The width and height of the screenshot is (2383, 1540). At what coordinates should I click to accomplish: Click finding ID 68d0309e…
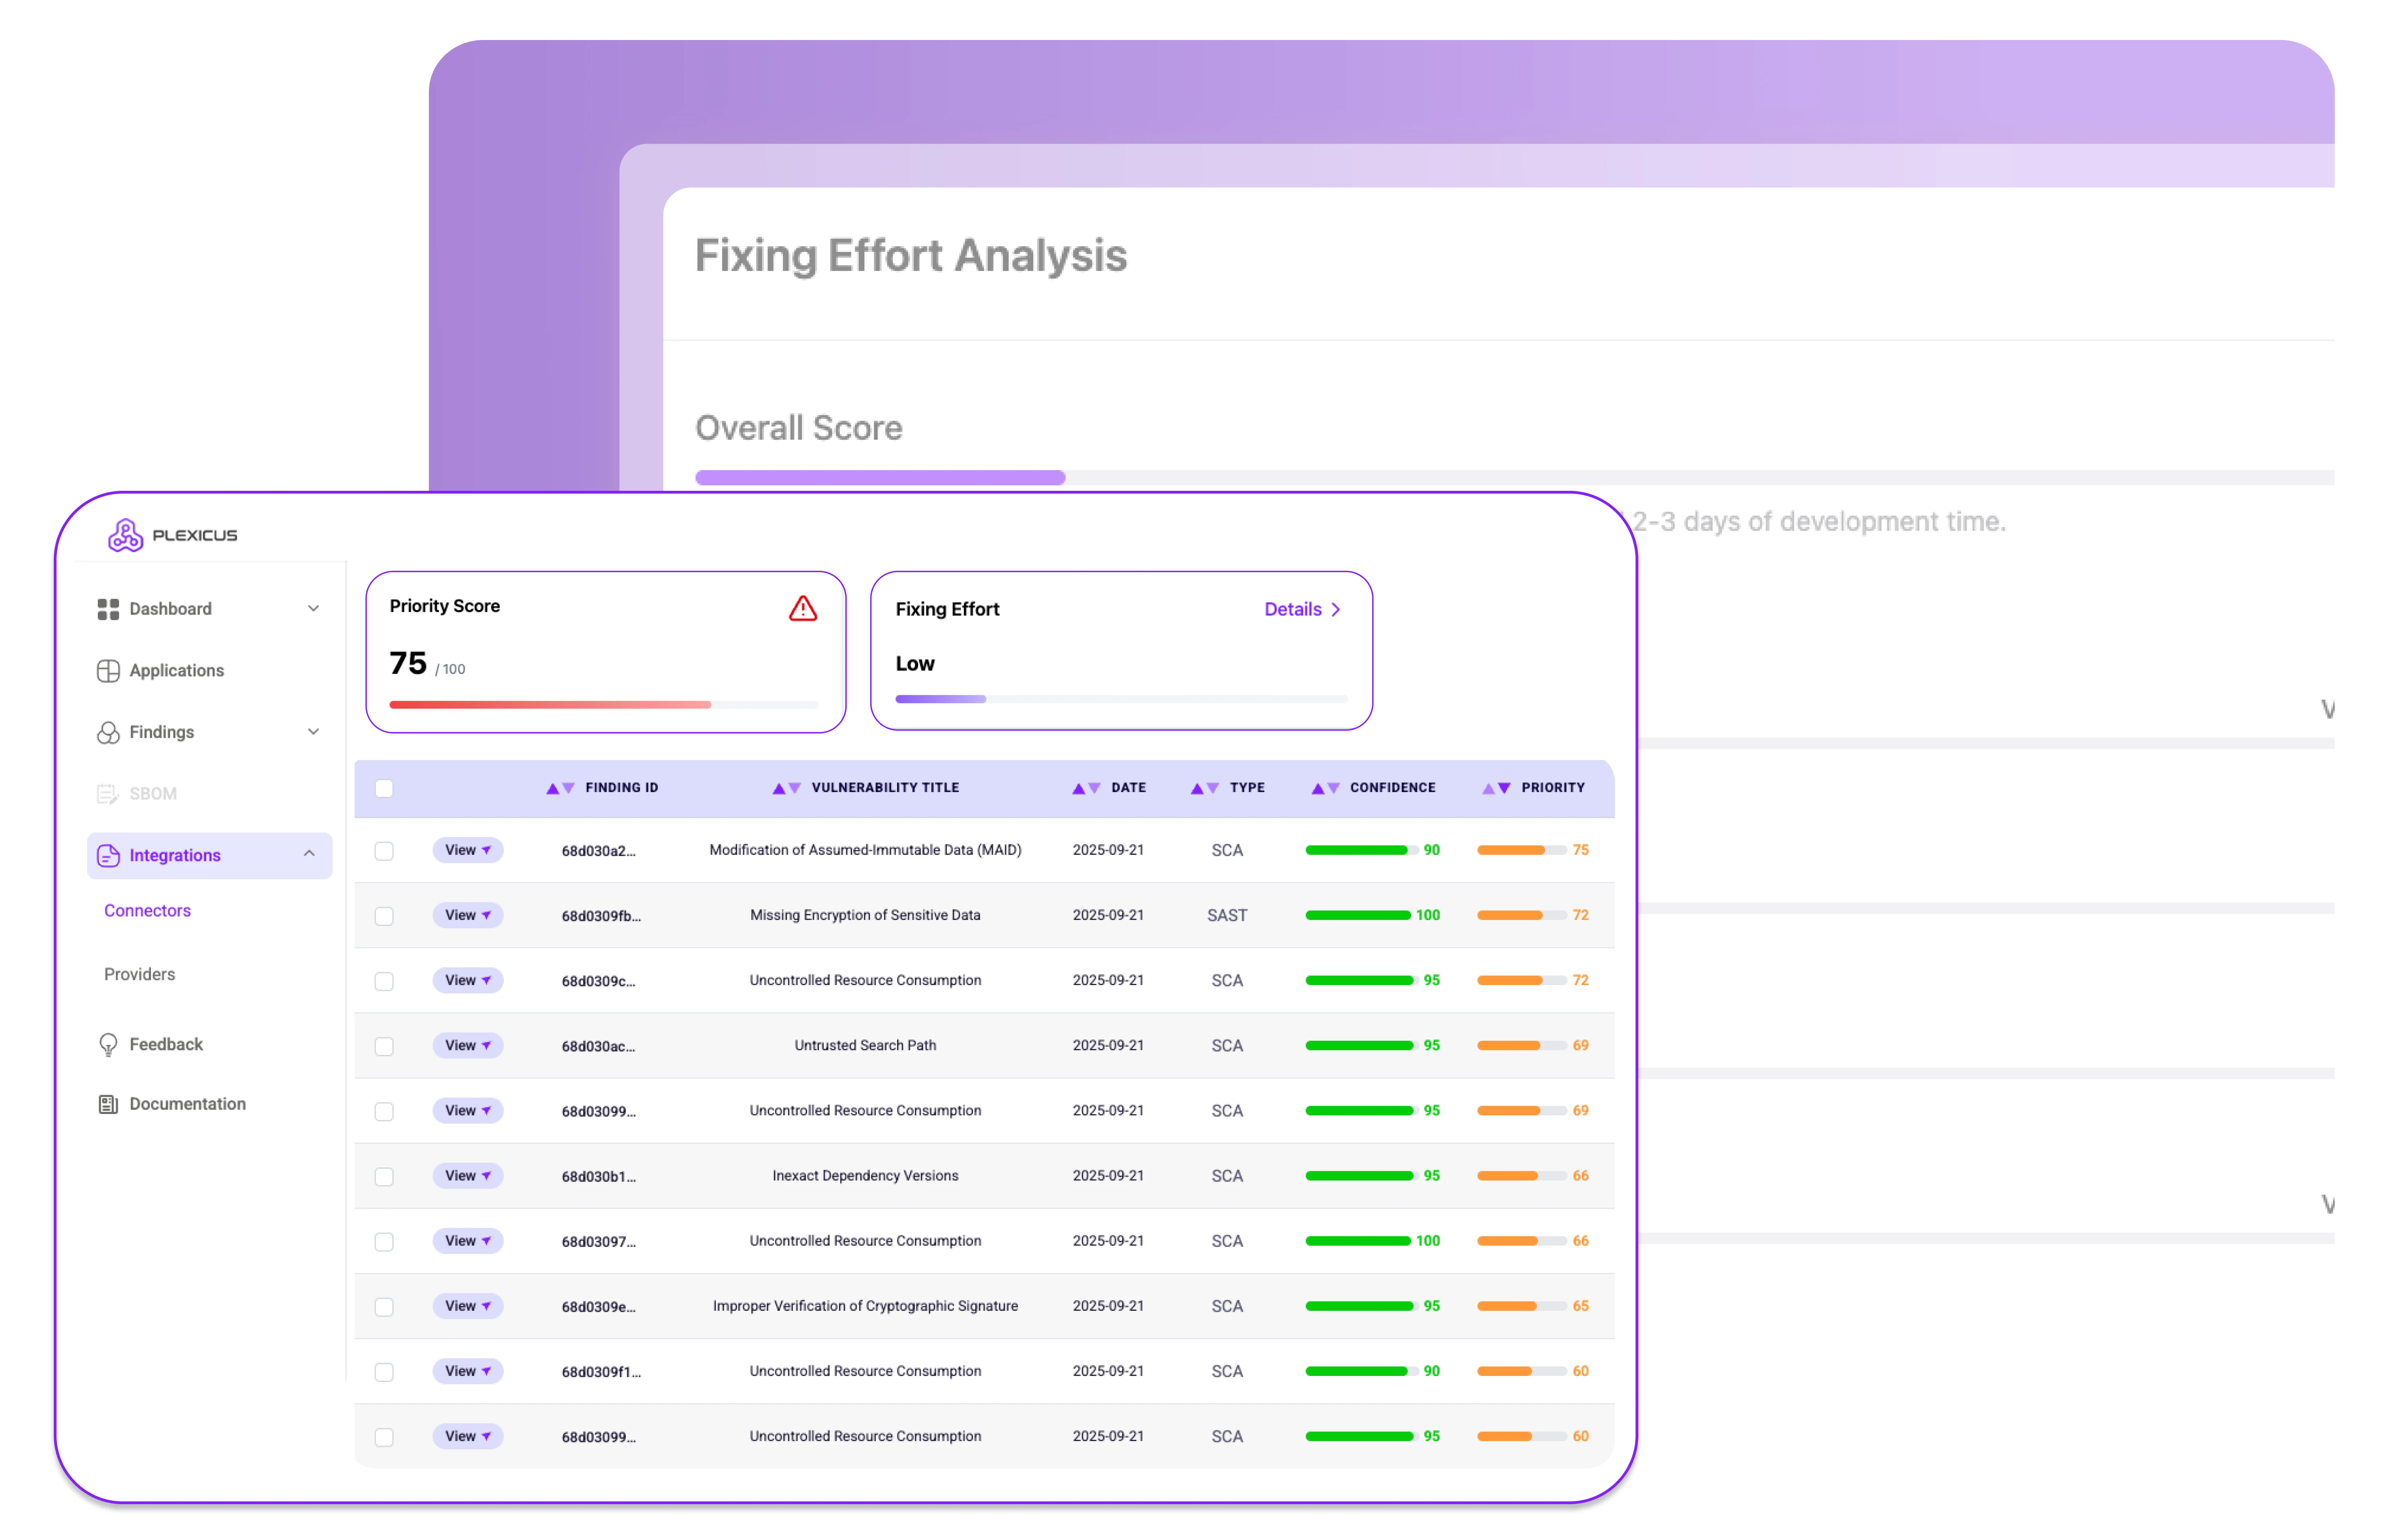point(598,1307)
